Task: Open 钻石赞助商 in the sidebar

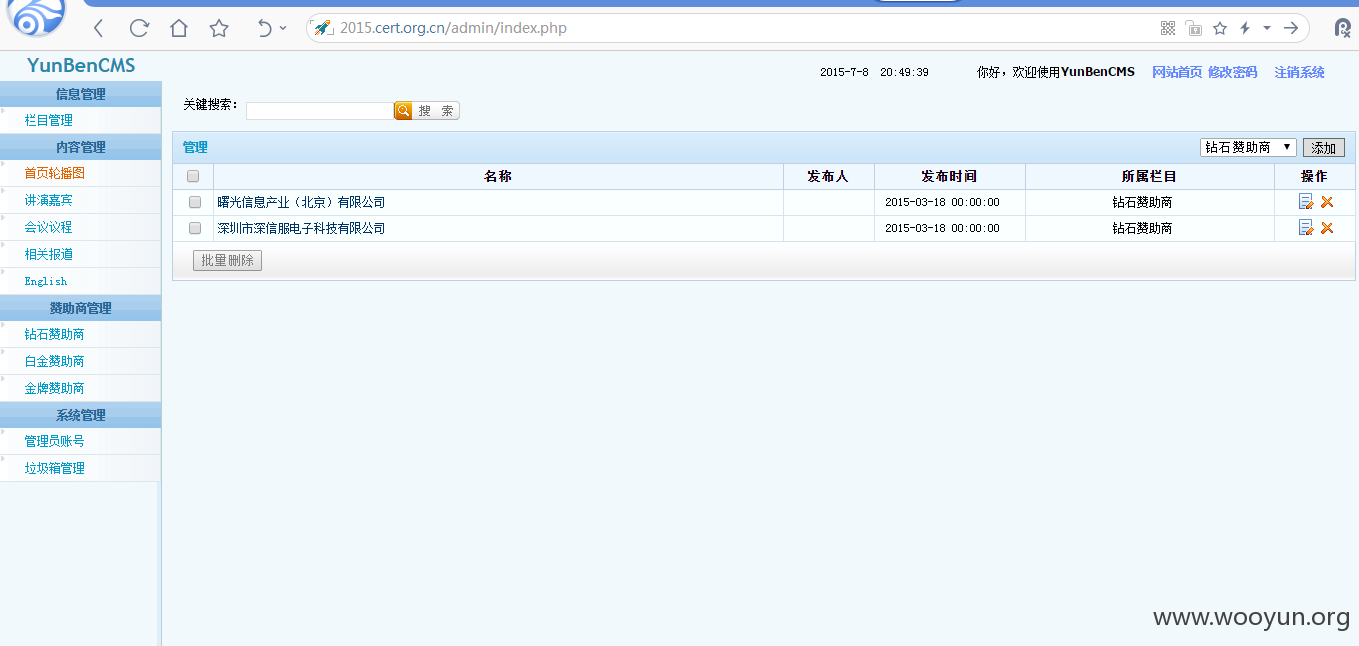Action: 55,334
